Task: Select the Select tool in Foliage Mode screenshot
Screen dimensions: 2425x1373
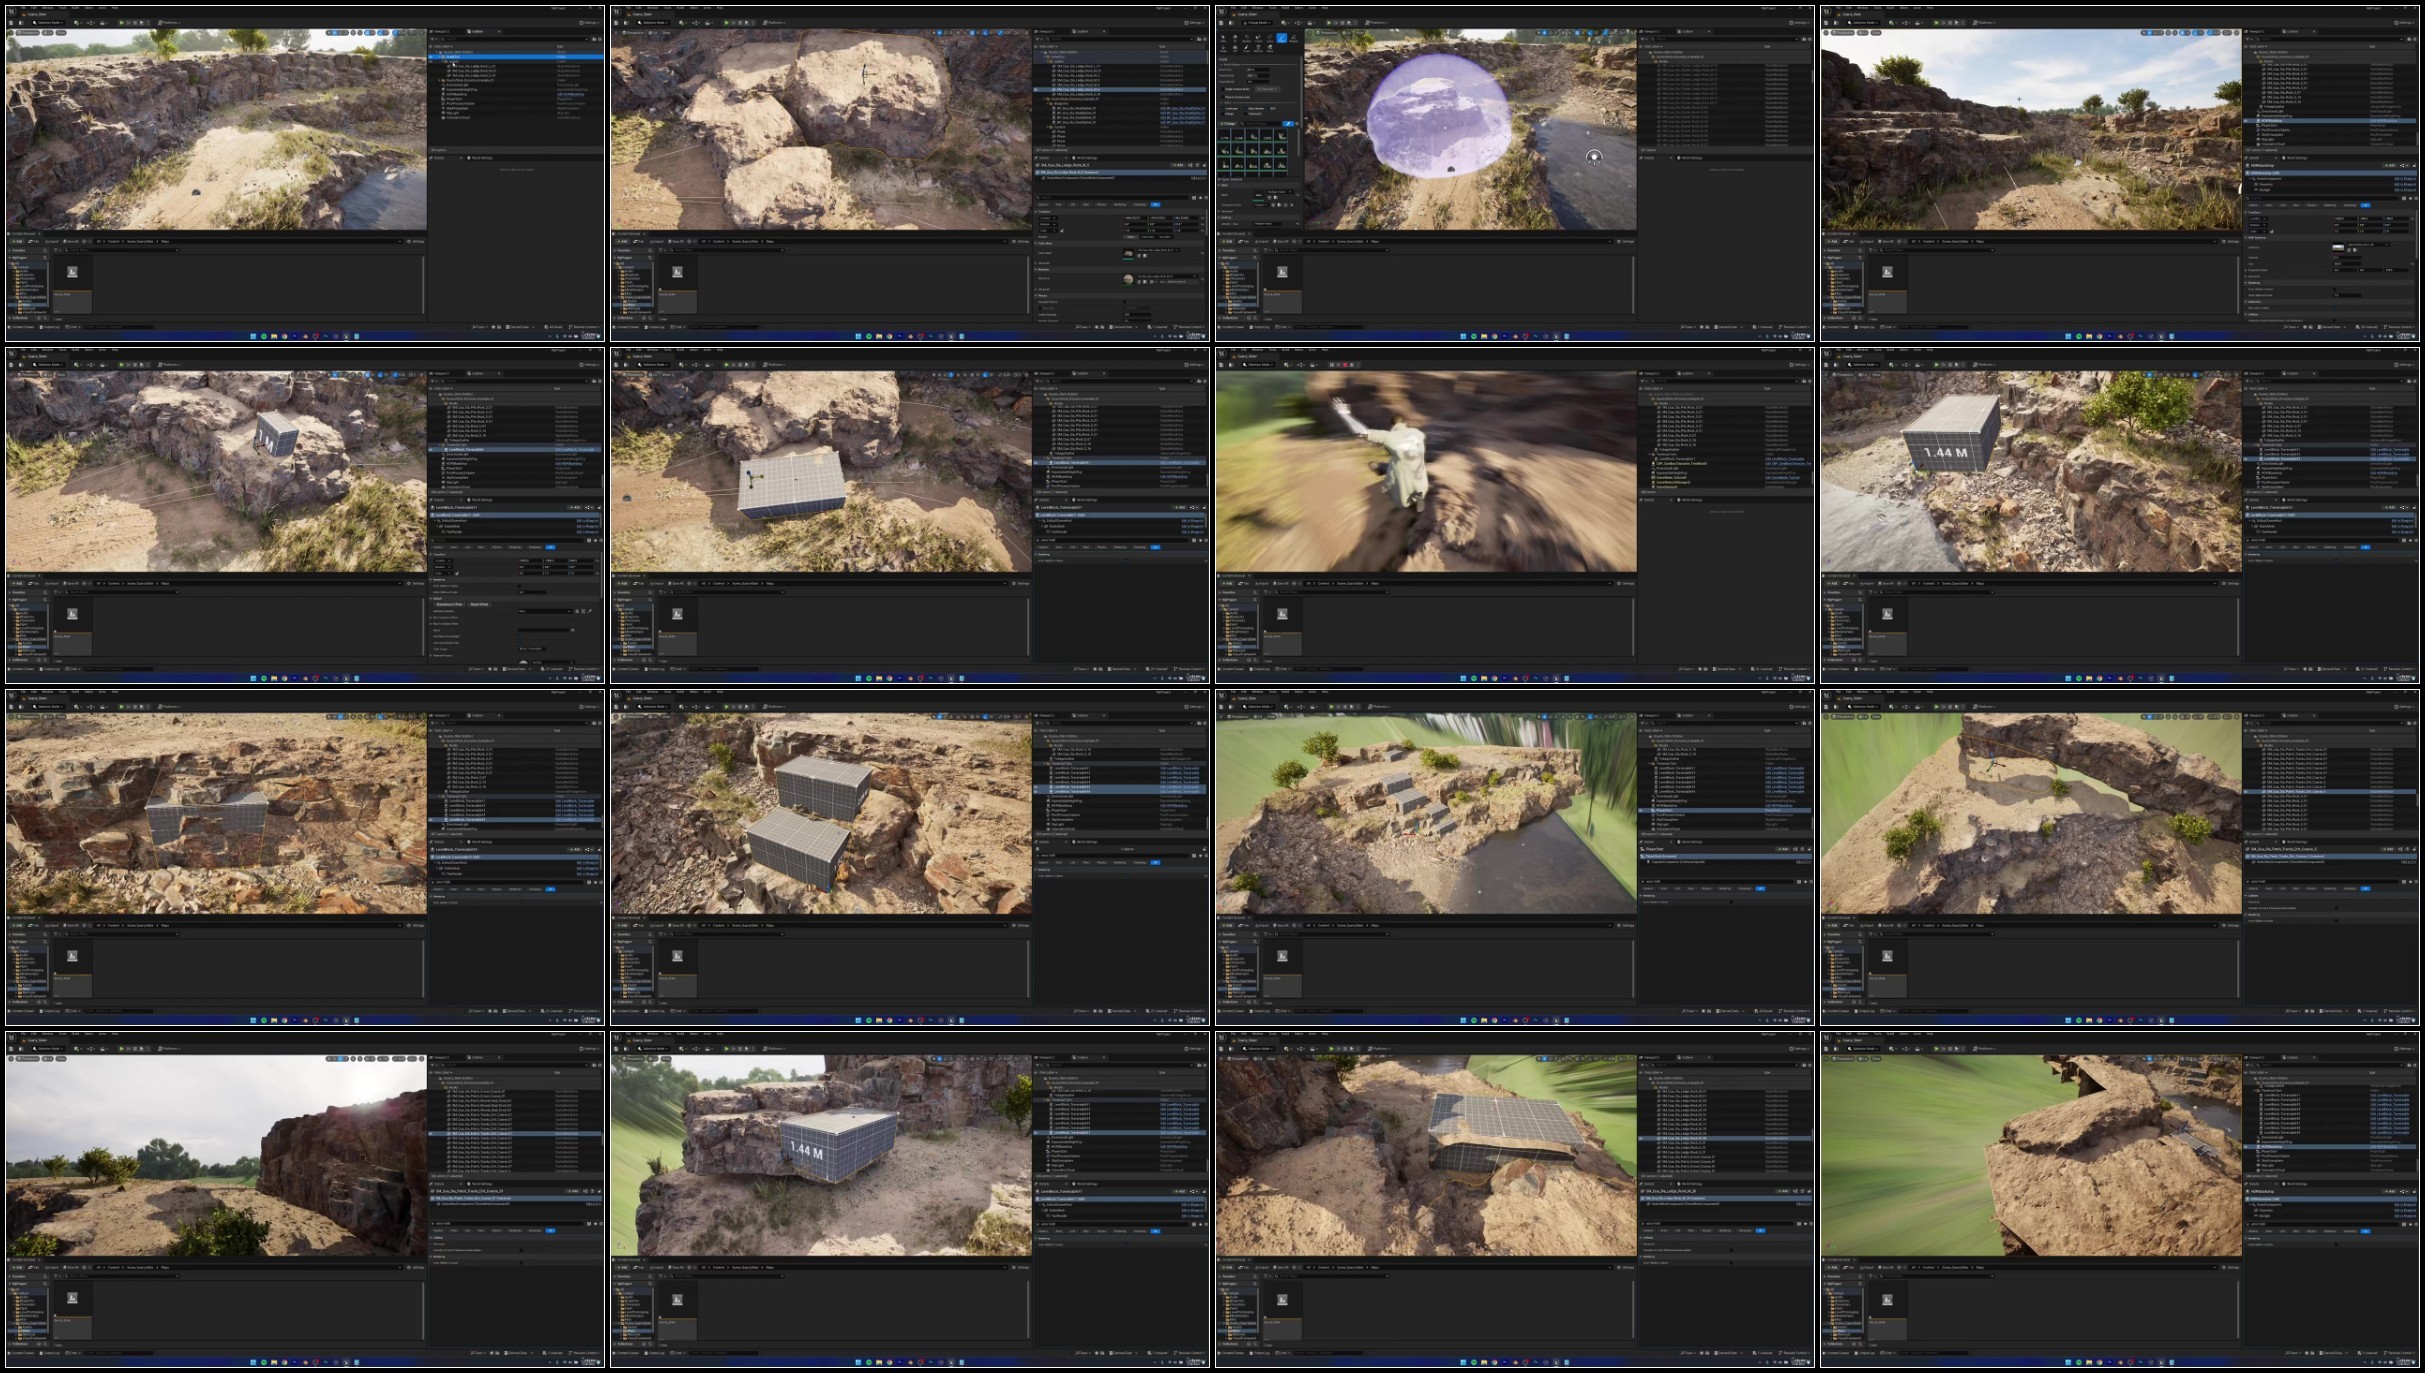Action: click(x=1223, y=38)
